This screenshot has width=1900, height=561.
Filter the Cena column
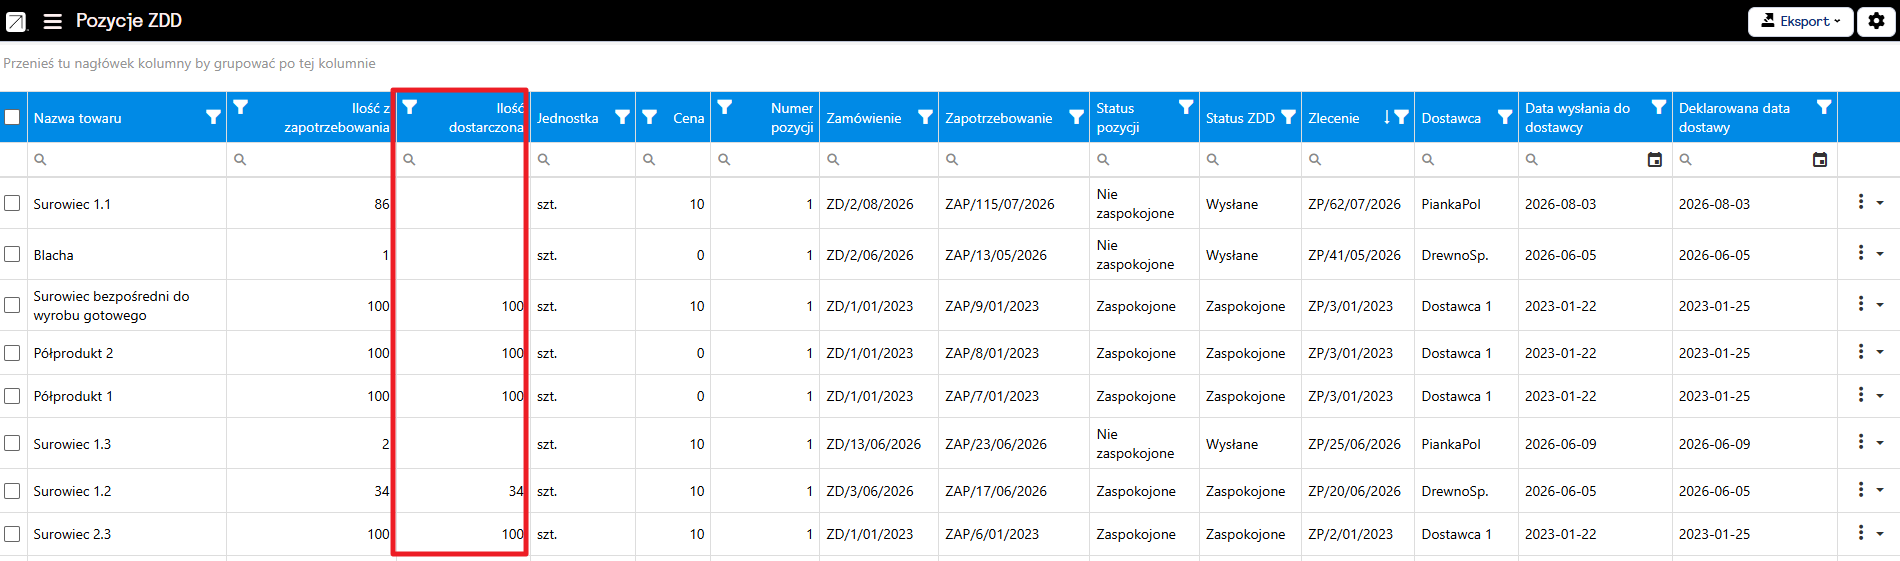tap(650, 117)
